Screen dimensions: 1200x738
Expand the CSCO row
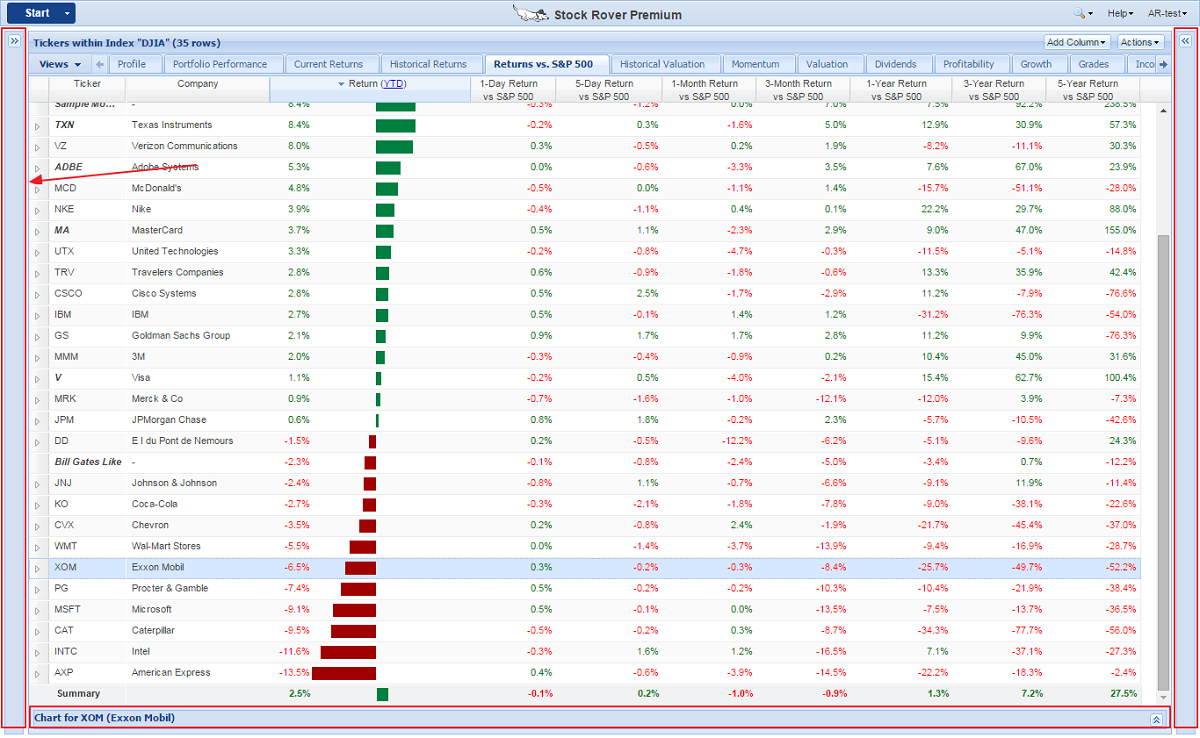point(38,294)
